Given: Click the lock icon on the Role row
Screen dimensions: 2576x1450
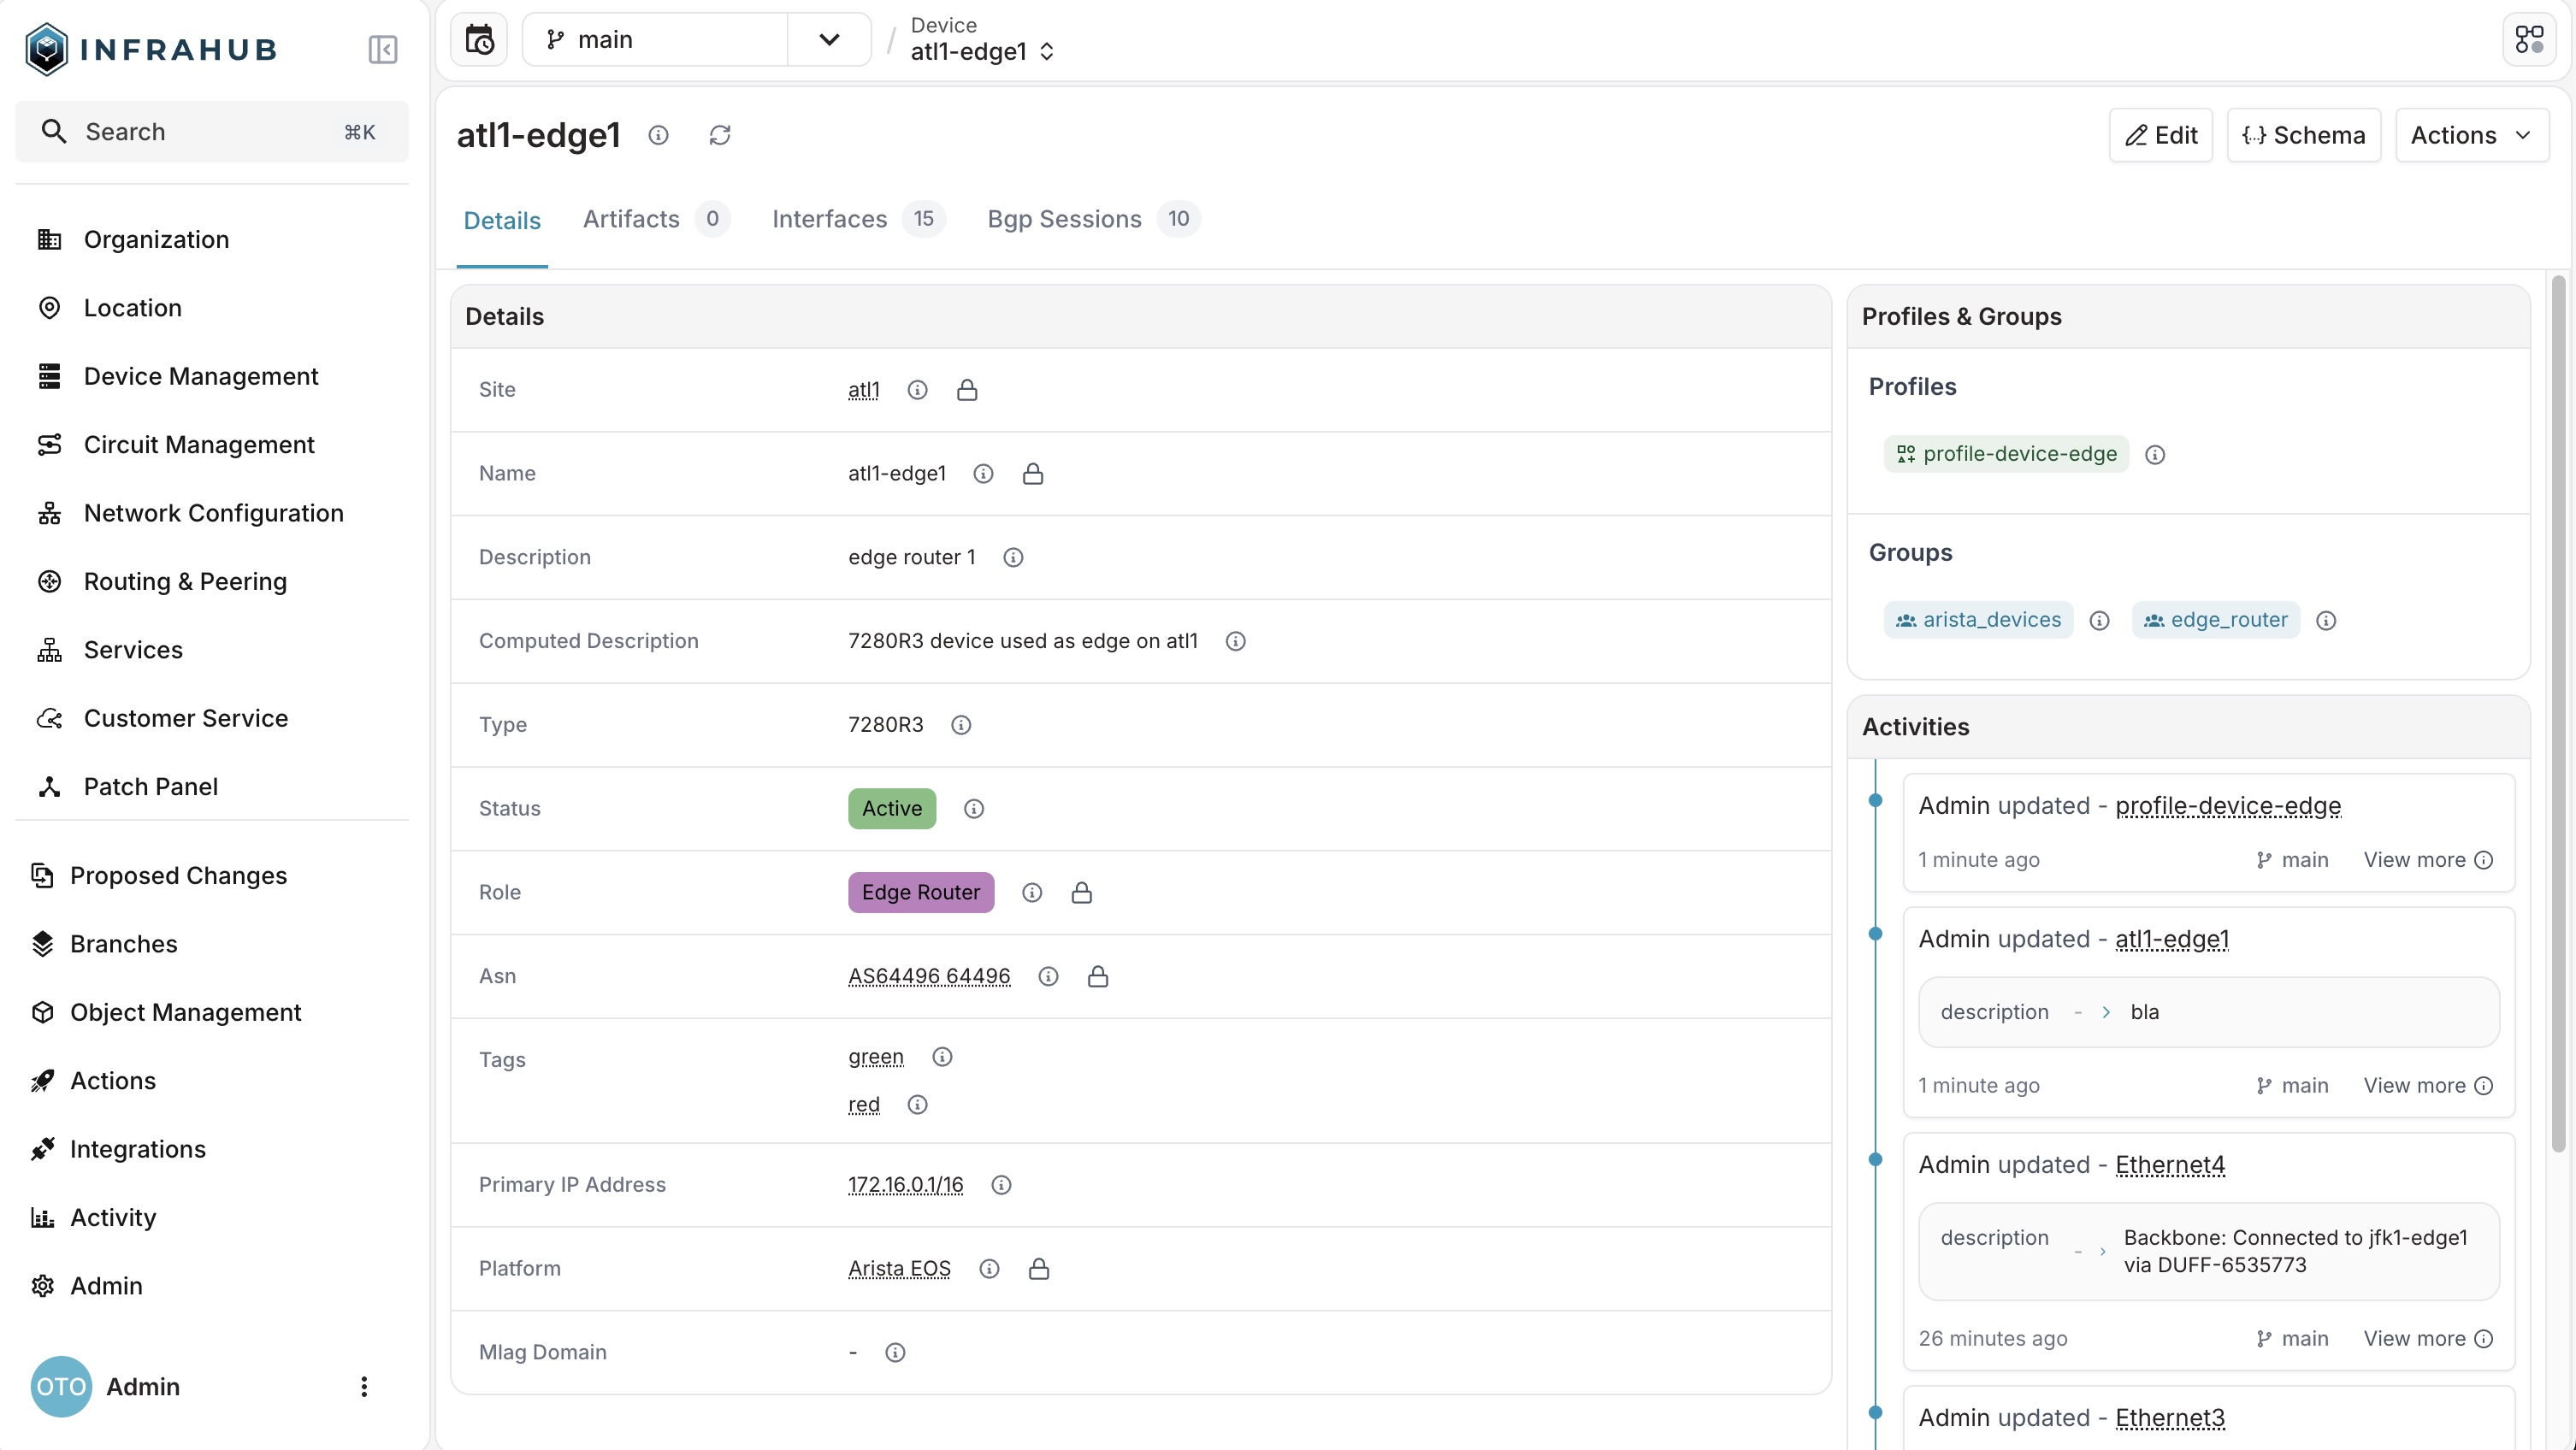Looking at the screenshot, I should pos(1081,892).
